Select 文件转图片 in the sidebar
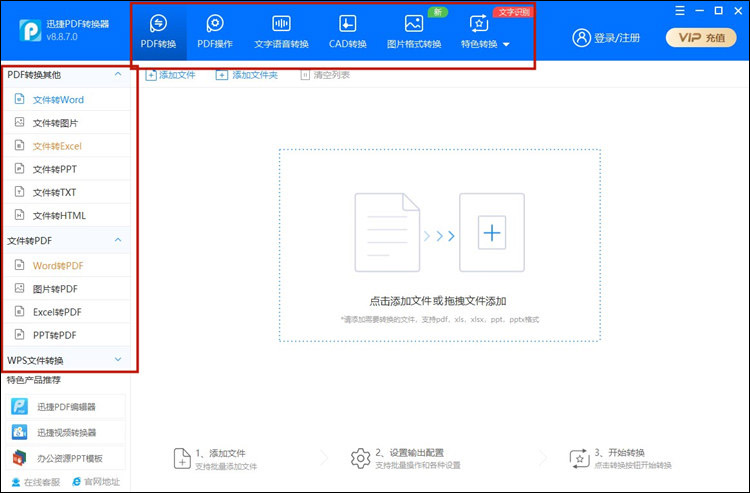 click(x=67, y=123)
